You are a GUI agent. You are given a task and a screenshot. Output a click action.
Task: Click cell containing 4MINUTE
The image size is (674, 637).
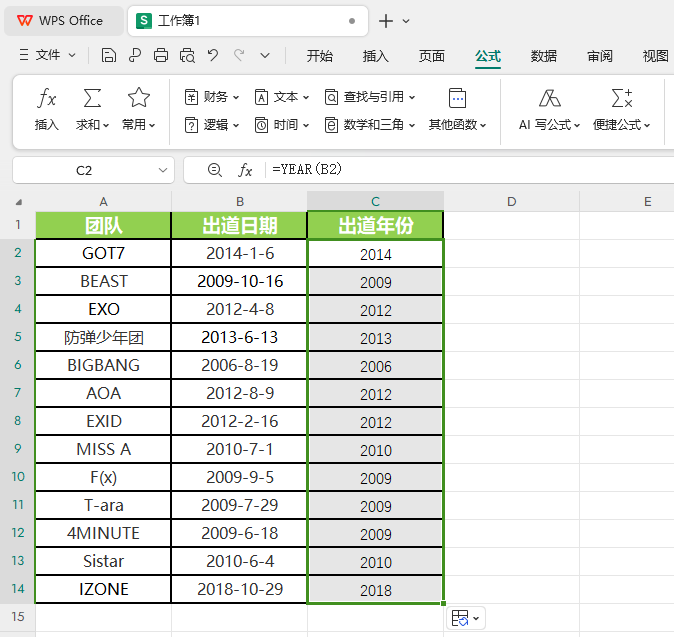[103, 533]
